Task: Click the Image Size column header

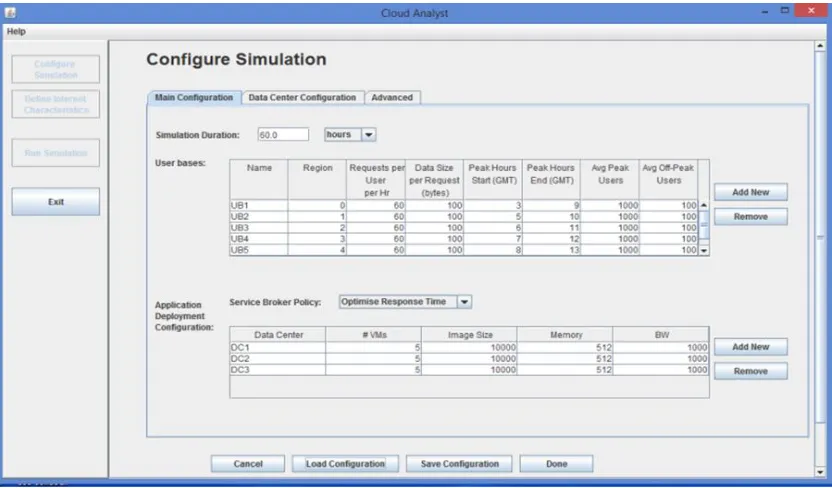Action: coord(470,335)
